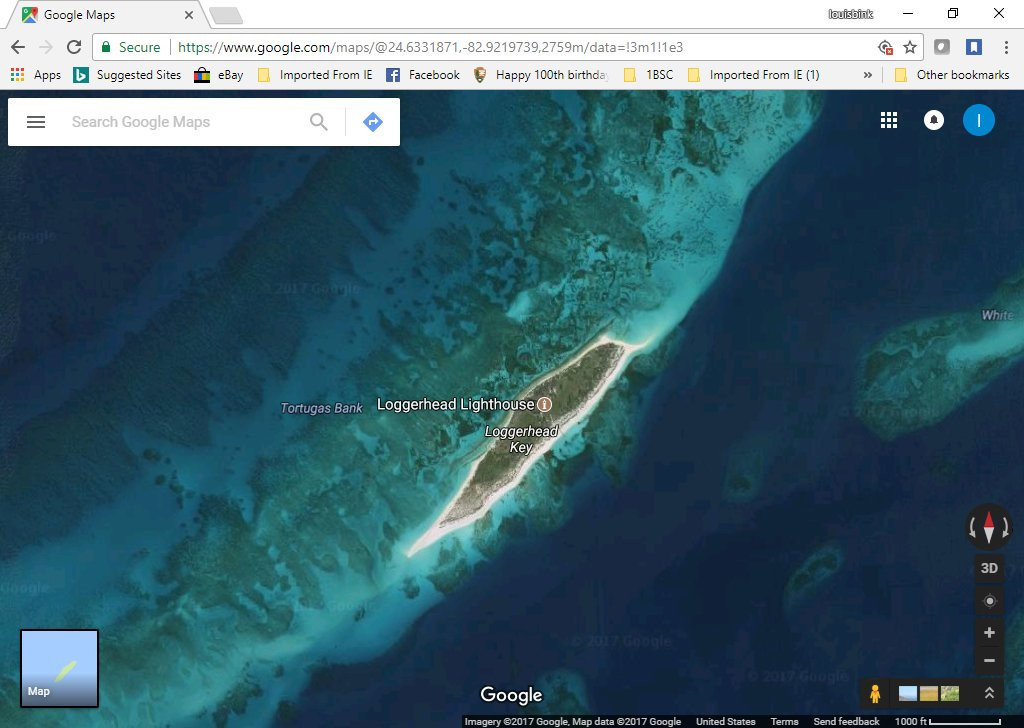
Task: Open Google notifications bell
Action: click(x=934, y=120)
